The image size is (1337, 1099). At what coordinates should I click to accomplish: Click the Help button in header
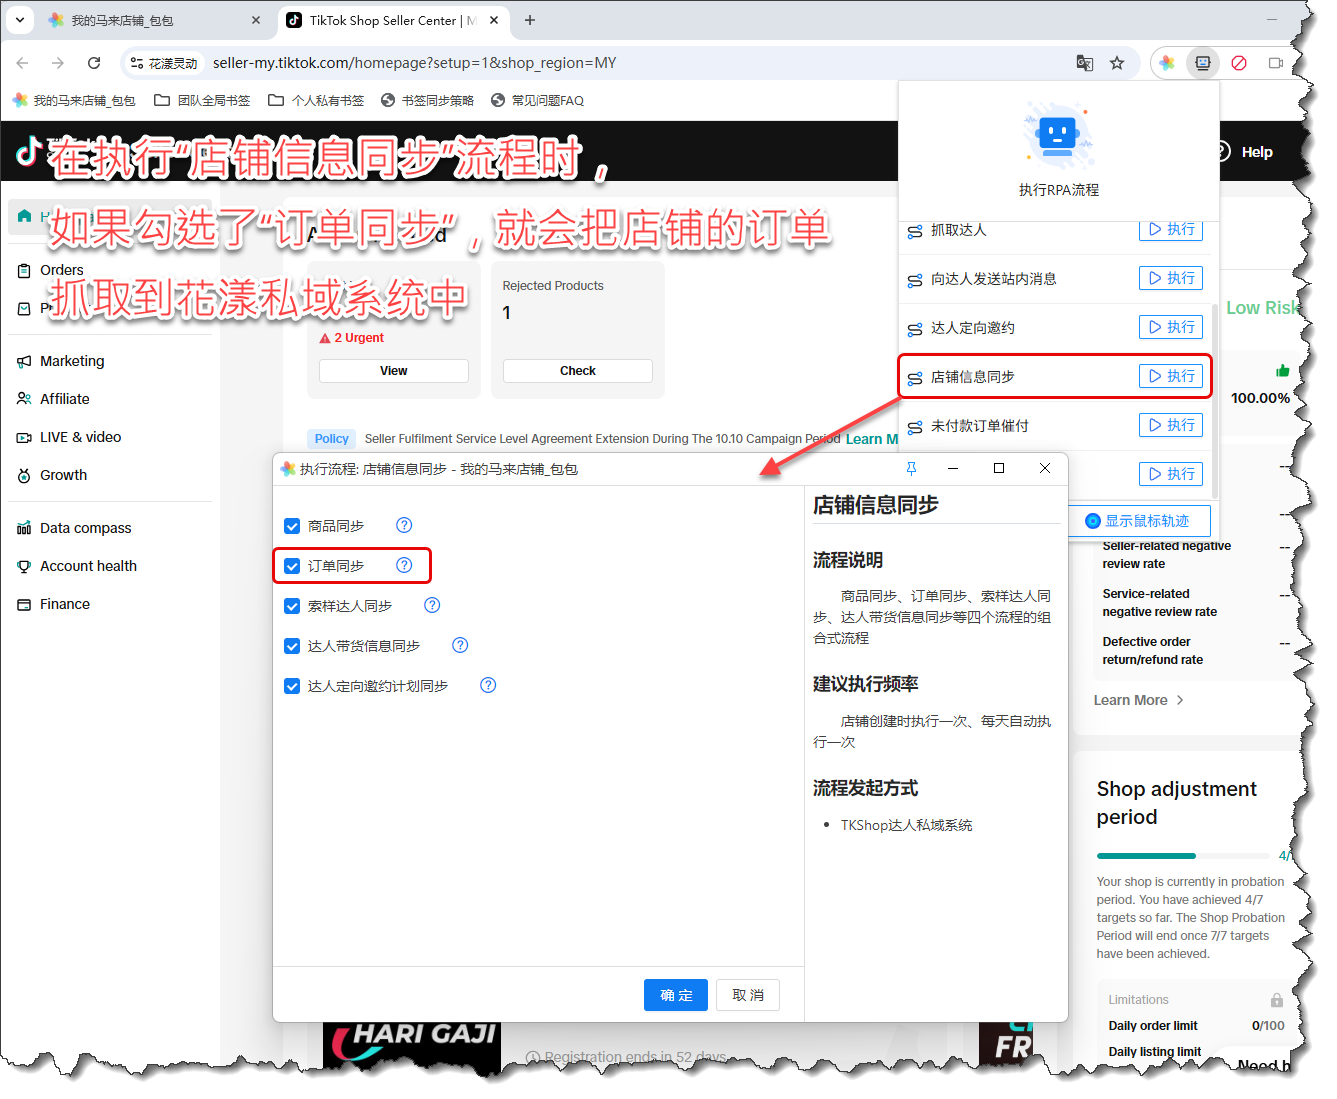pyautogui.click(x=1245, y=152)
